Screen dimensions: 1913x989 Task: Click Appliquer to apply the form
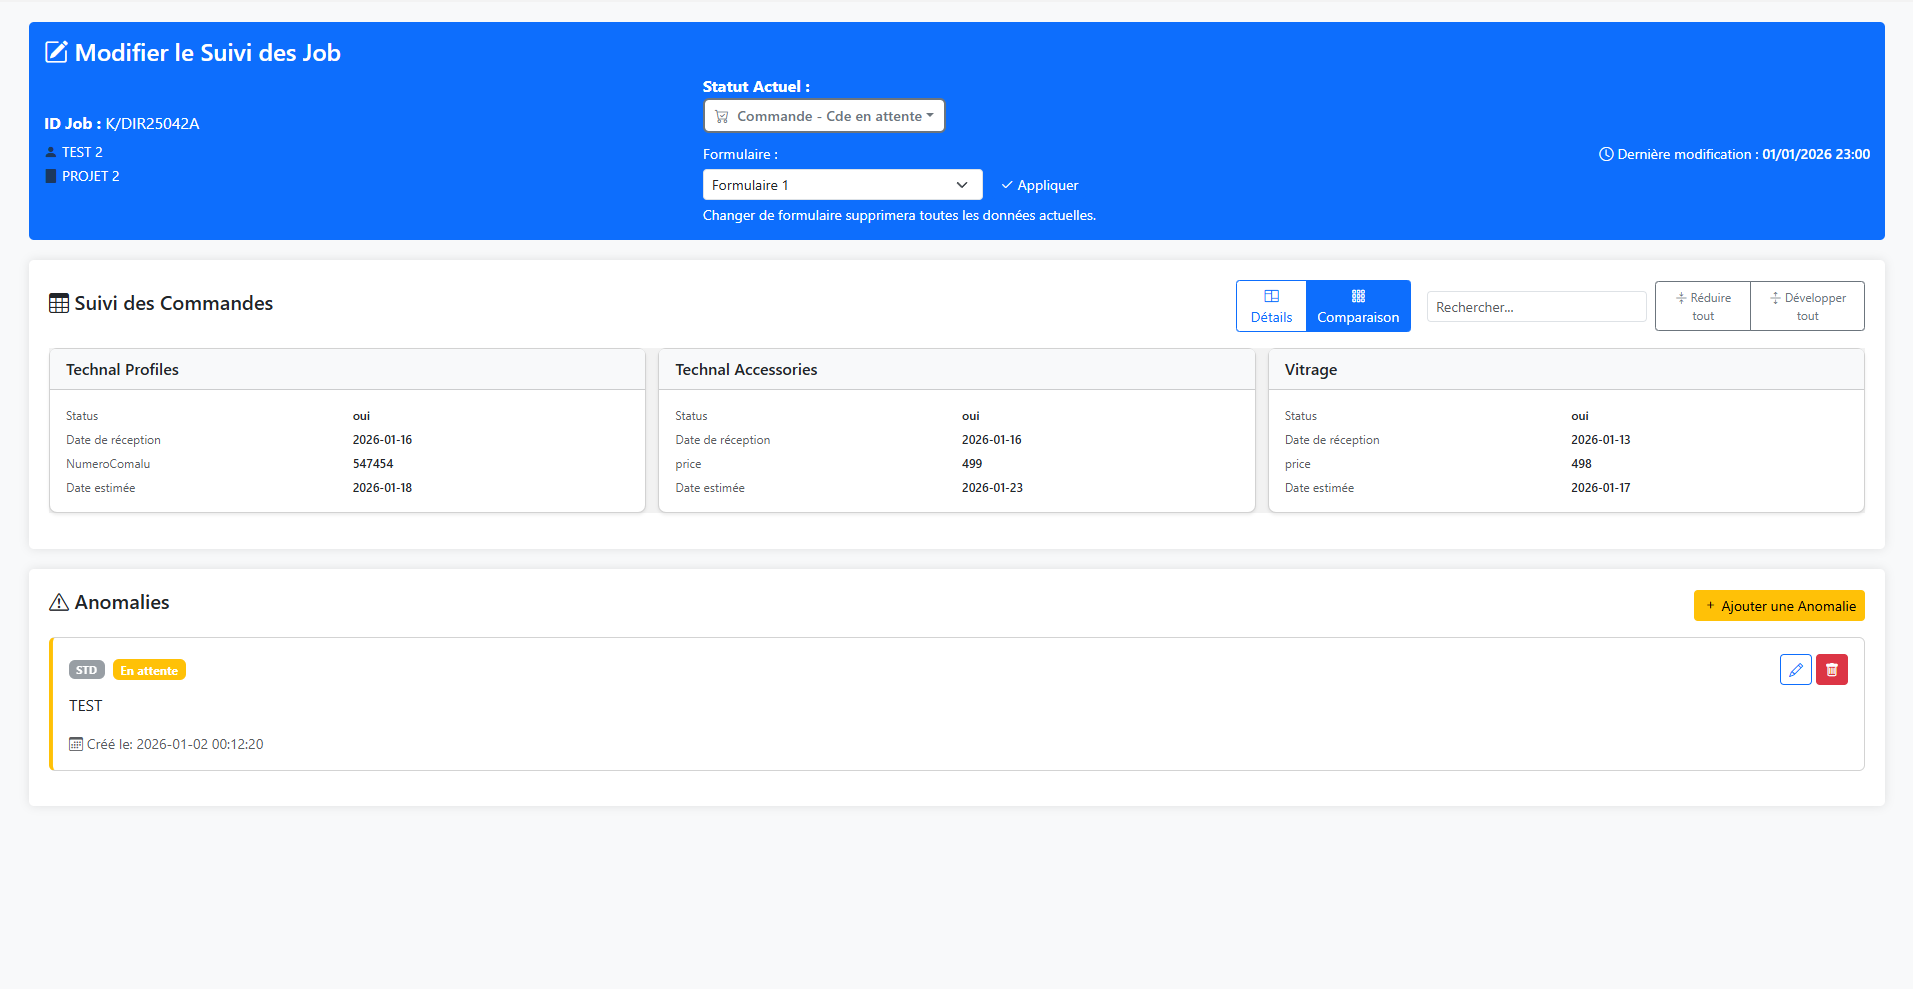[x=1040, y=185]
